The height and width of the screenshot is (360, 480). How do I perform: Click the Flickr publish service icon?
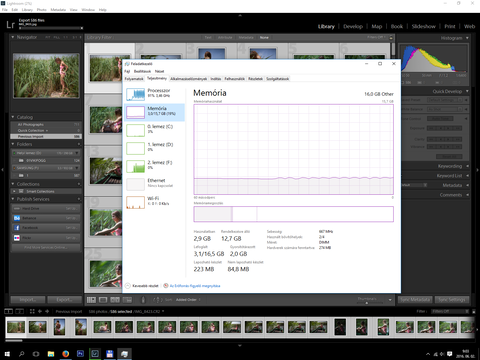(17, 238)
